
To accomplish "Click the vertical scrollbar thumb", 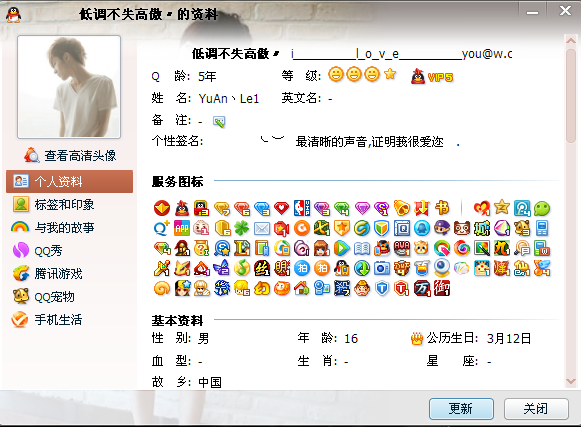I will click(571, 96).
